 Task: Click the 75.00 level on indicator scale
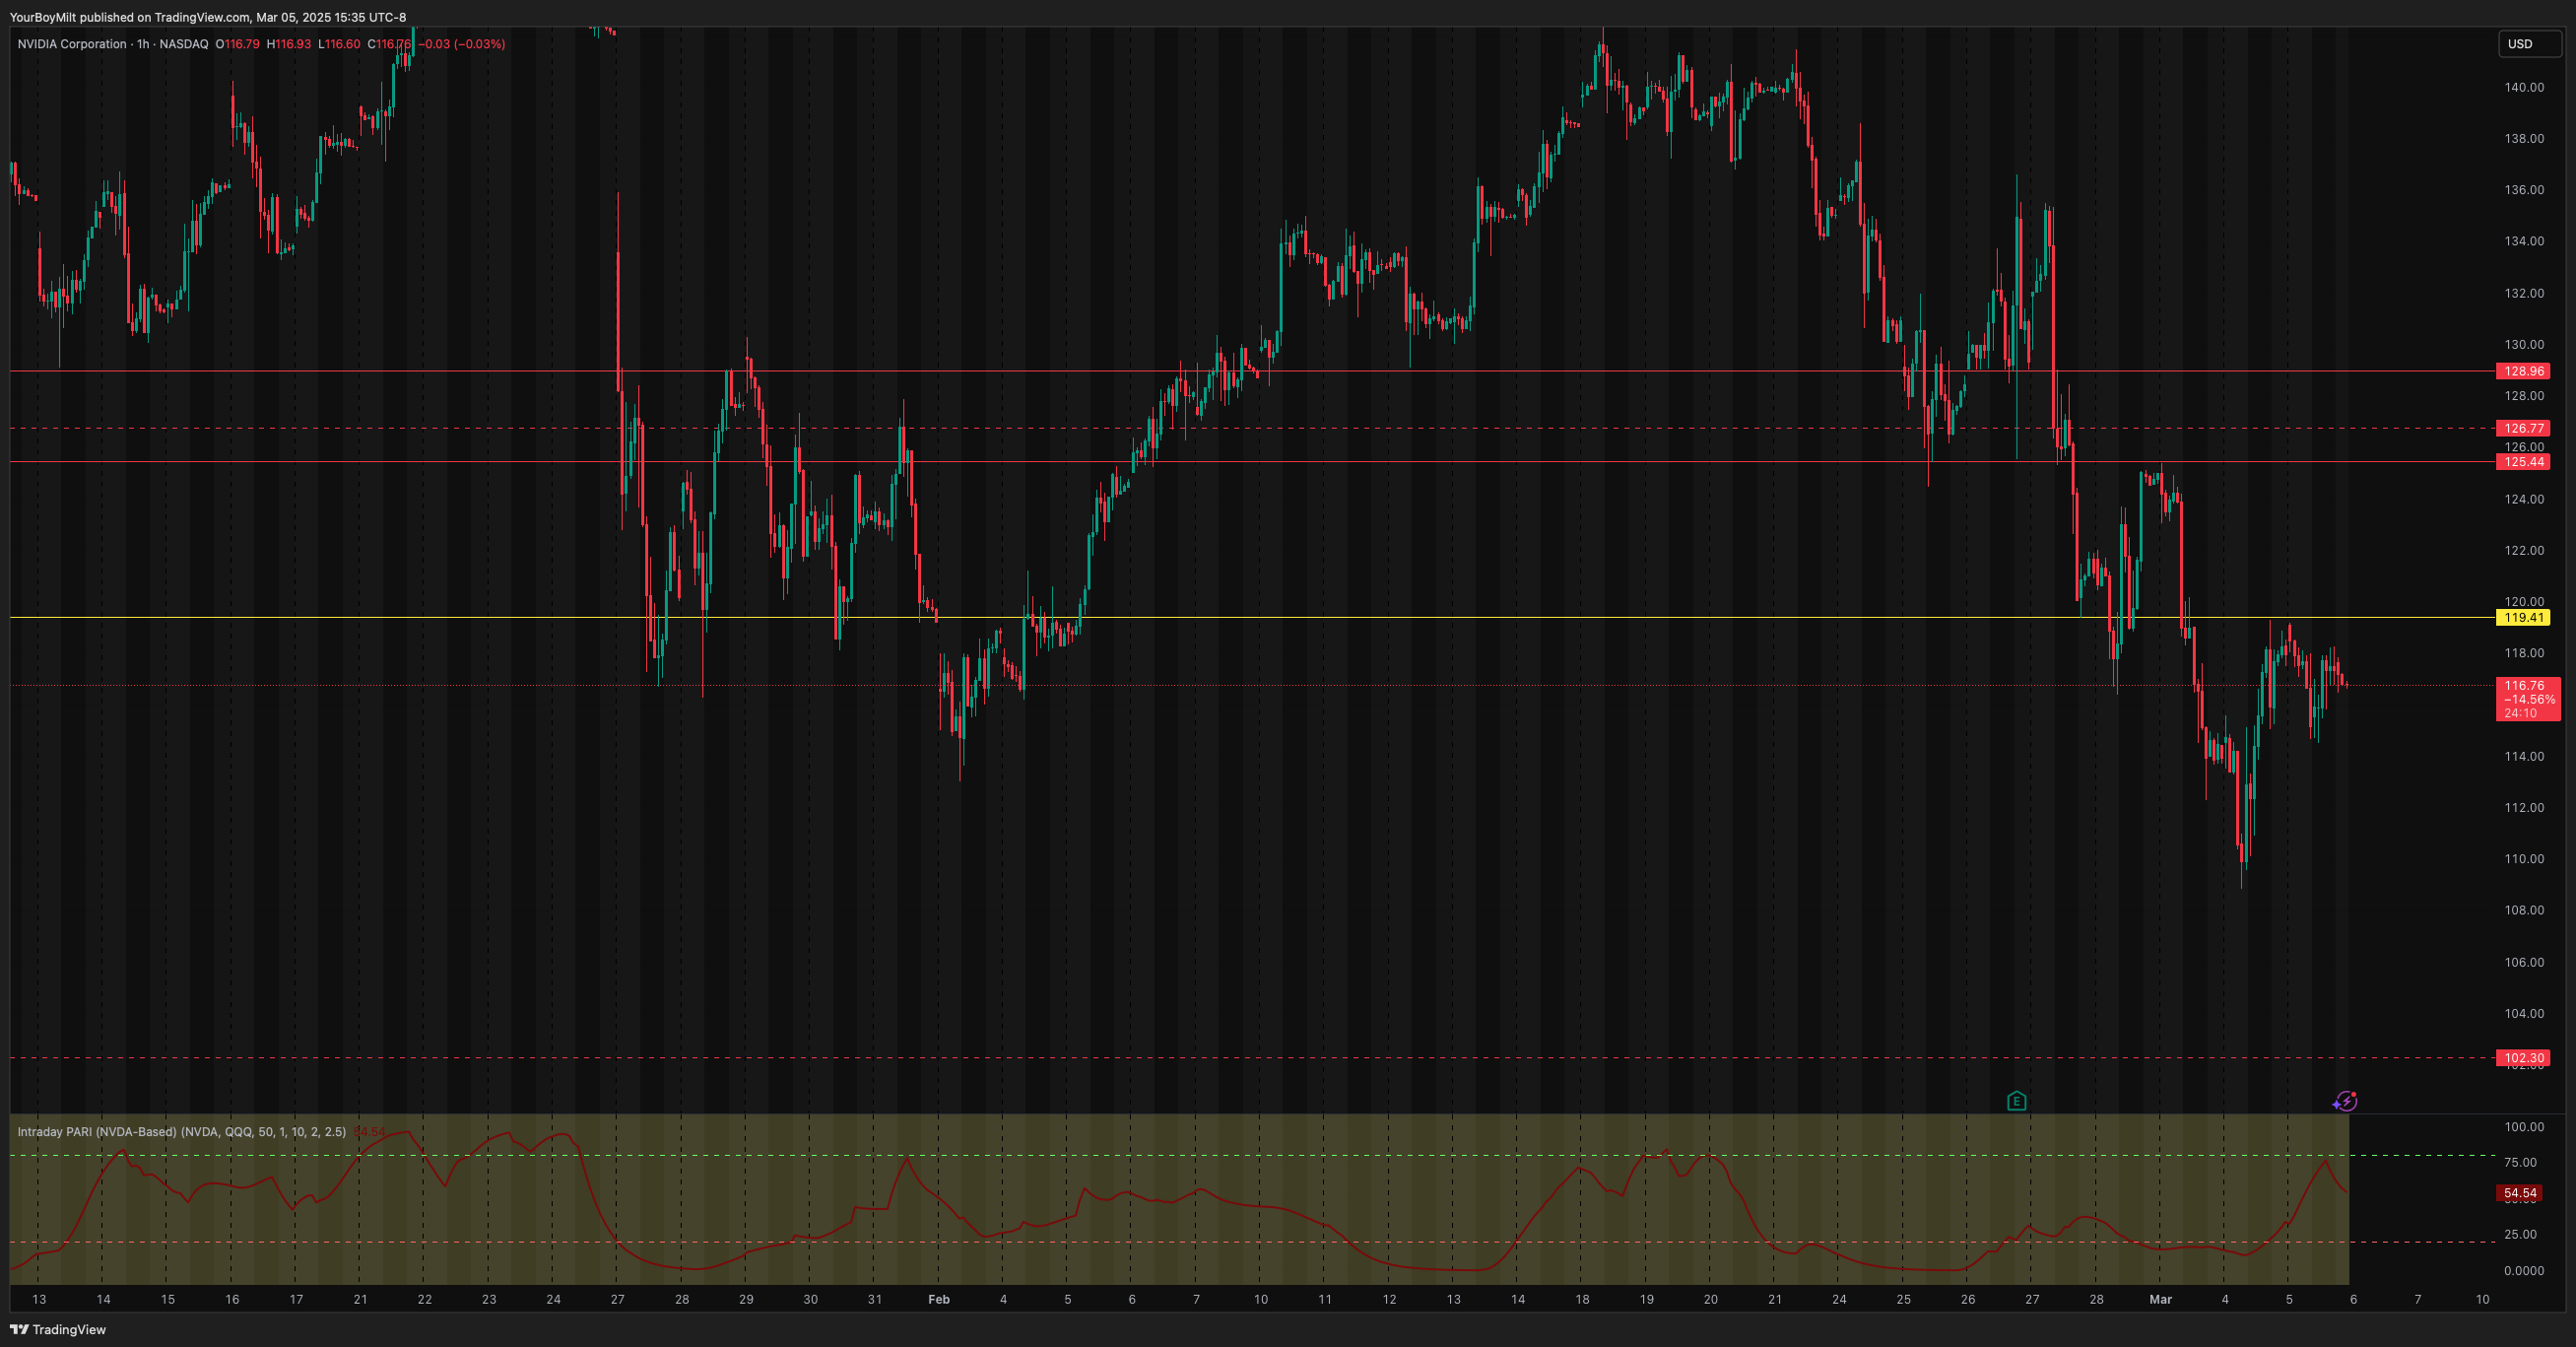pos(2519,1162)
